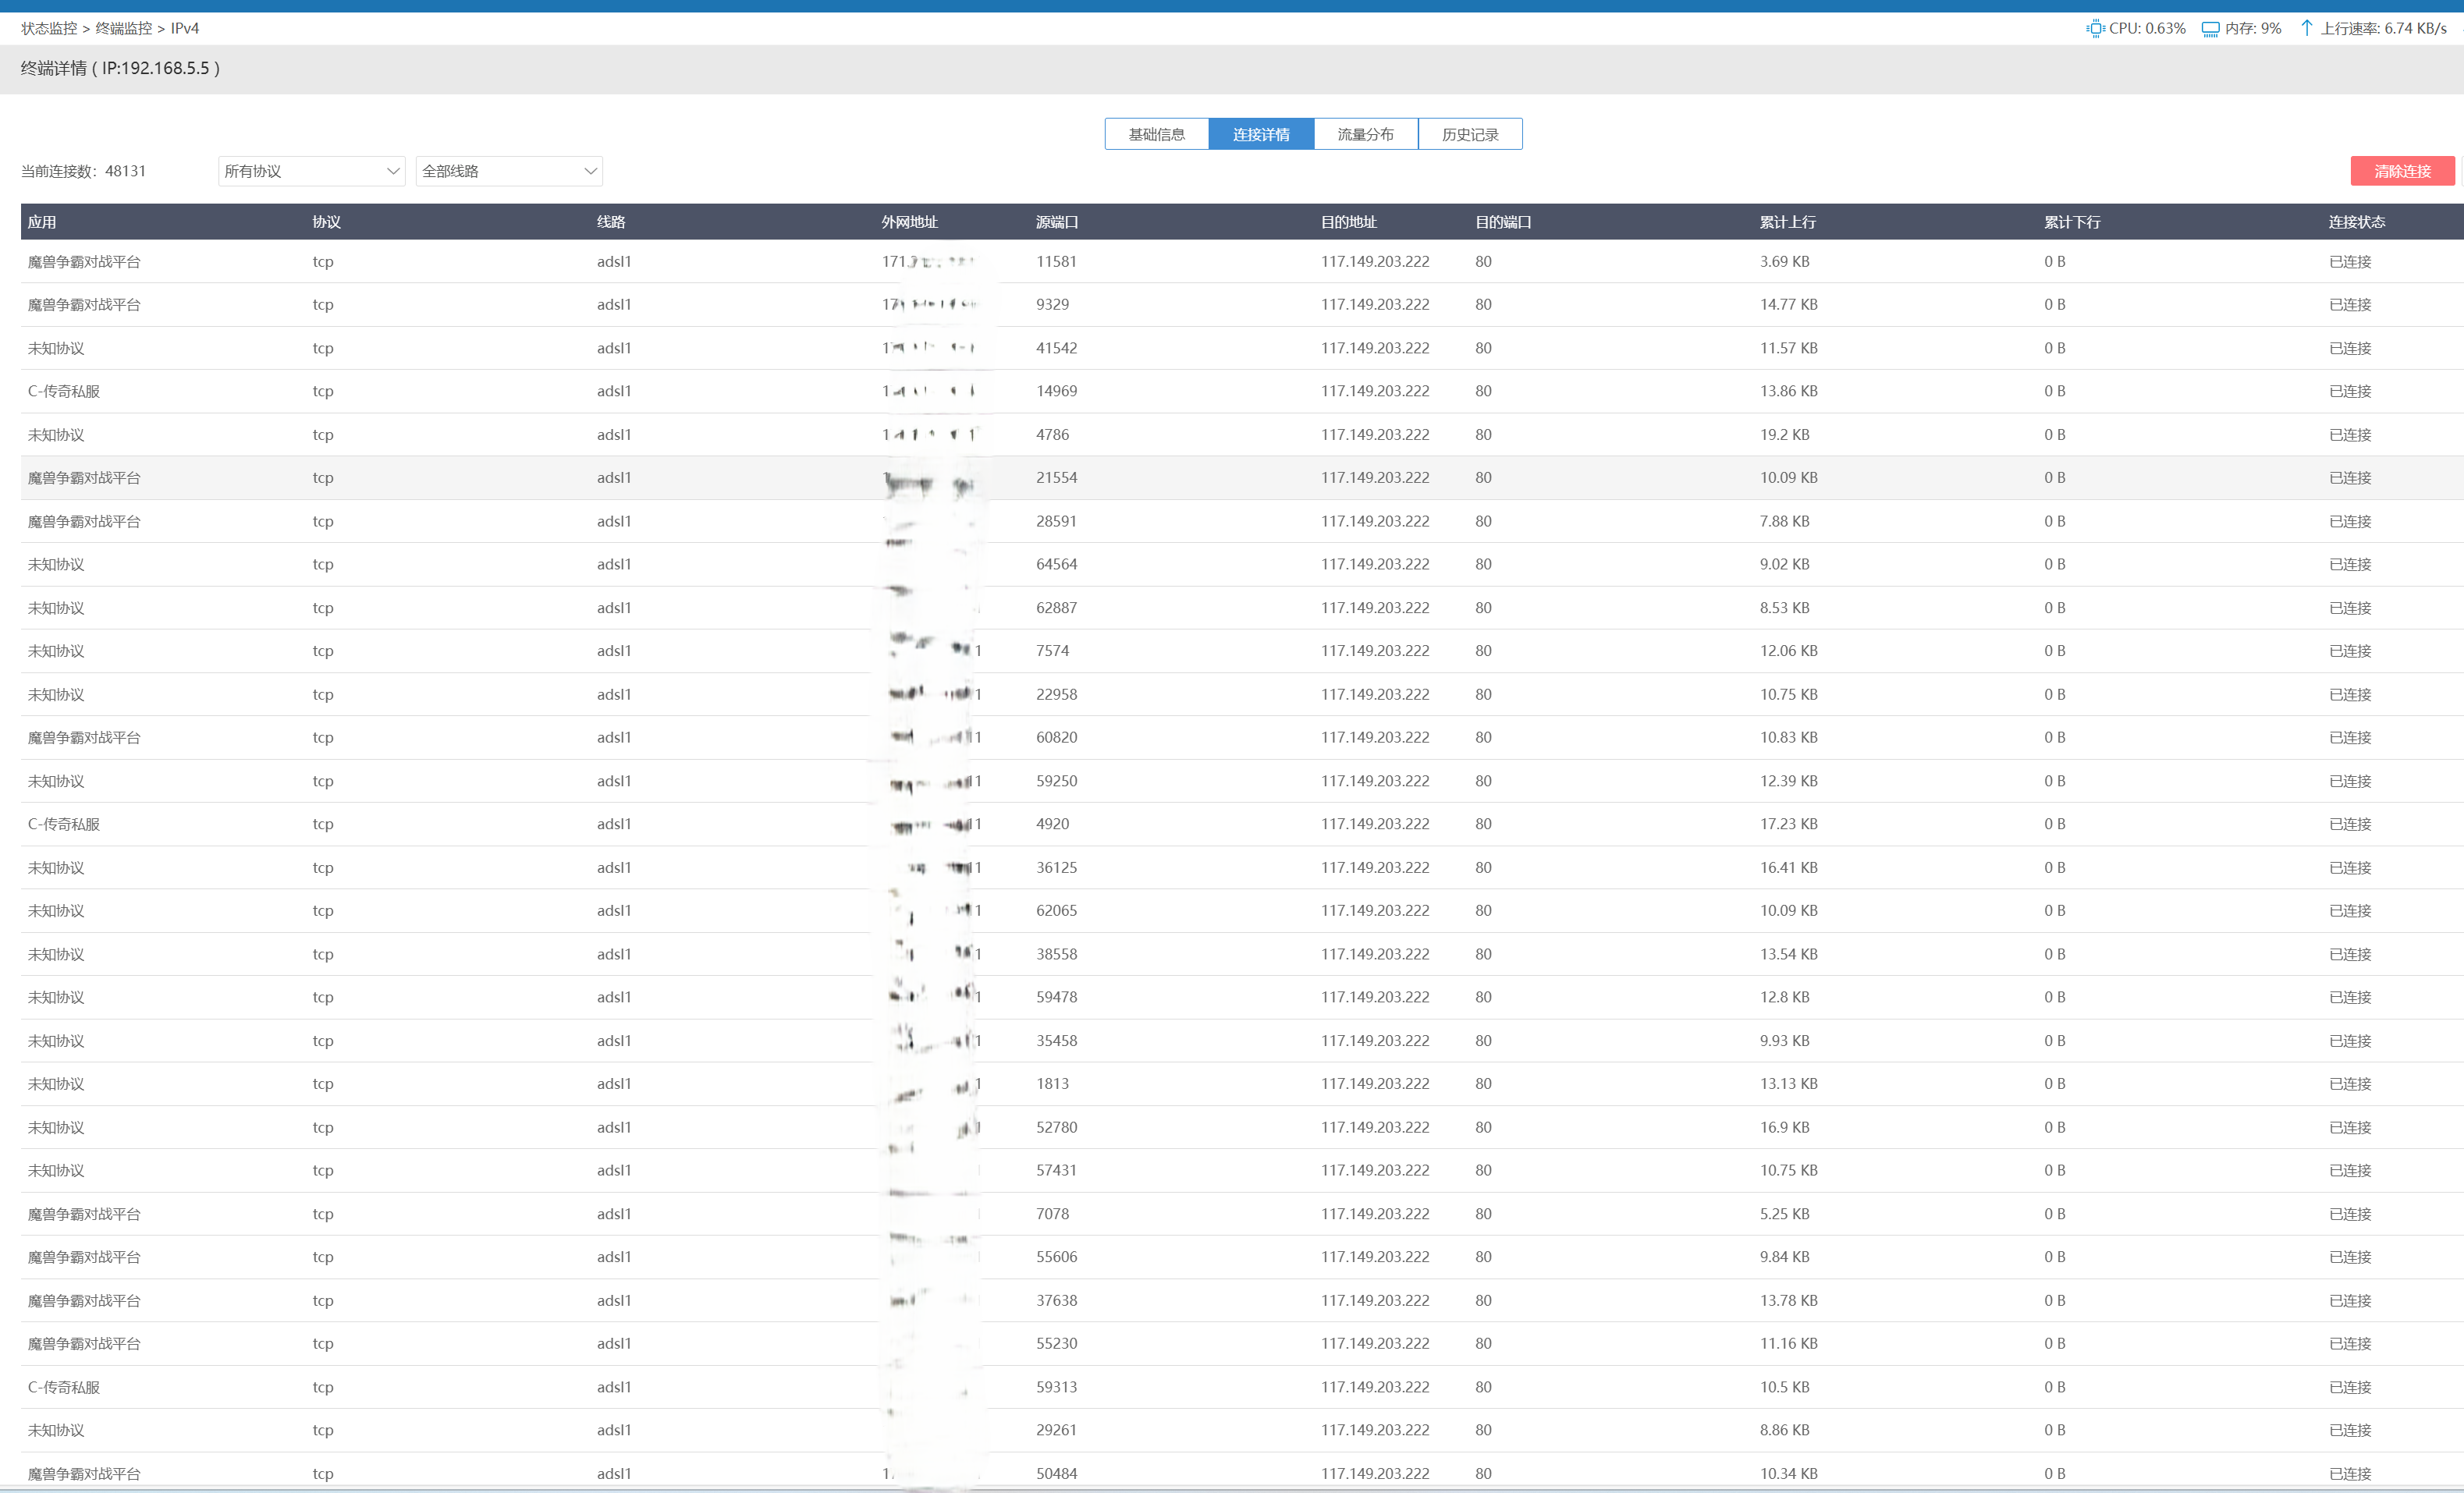Click the 连接状态 column header
This screenshot has width=2464, height=1493.
coord(2356,222)
